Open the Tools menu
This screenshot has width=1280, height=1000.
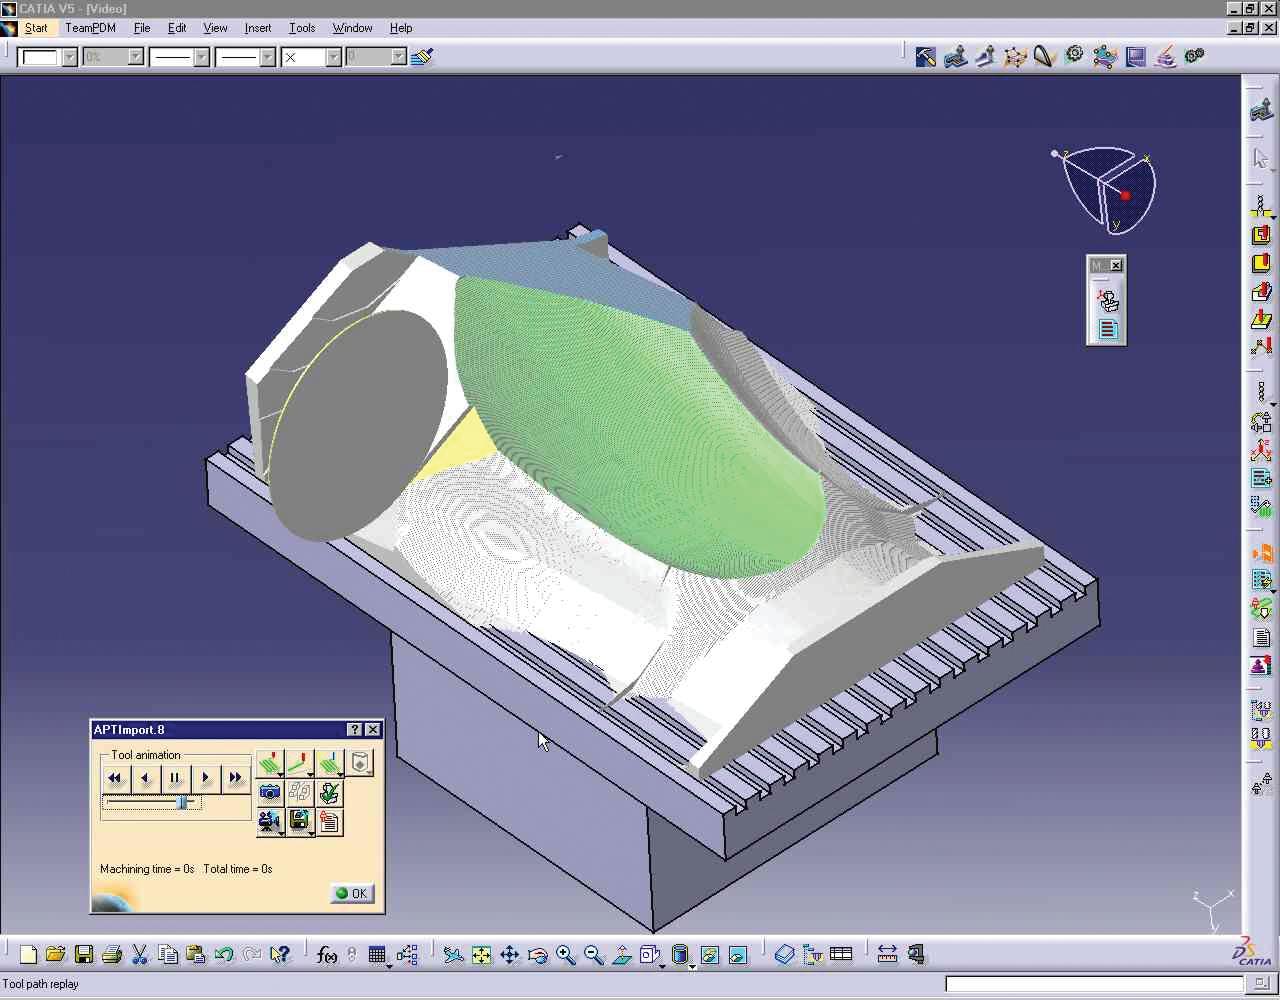coord(302,28)
